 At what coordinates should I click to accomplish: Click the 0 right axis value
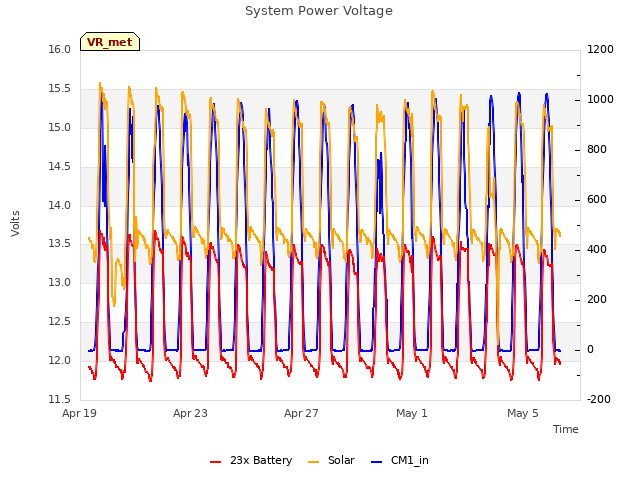tap(590, 349)
